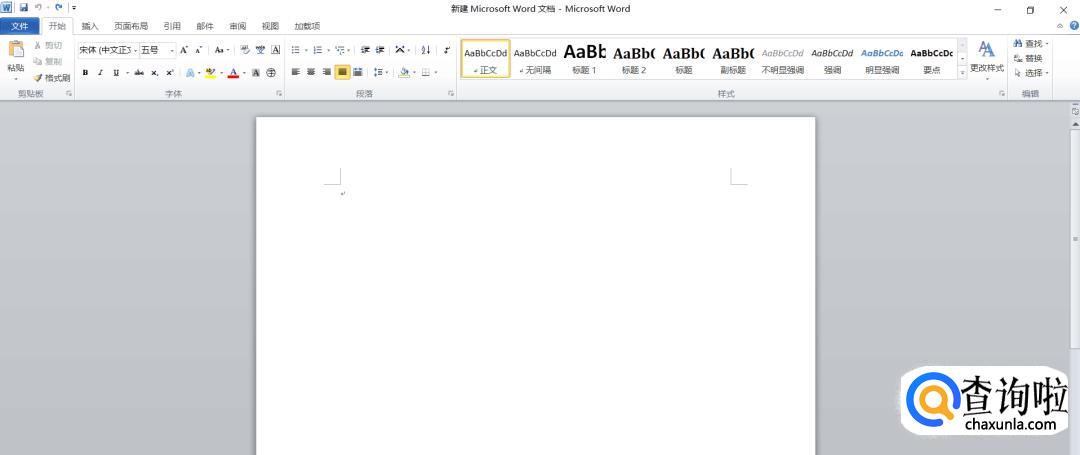
Task: Apply strikethrough with the abc icon
Action: click(138, 72)
